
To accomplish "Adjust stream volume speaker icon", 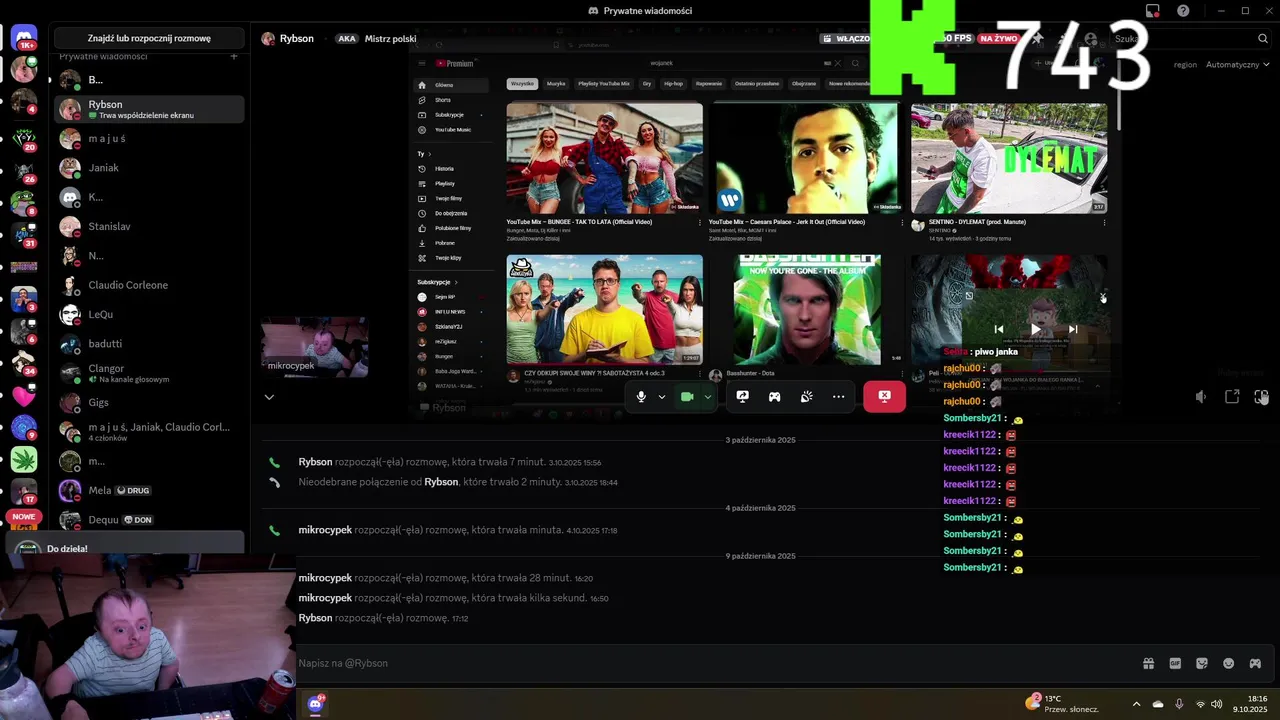I will coord(1201,397).
